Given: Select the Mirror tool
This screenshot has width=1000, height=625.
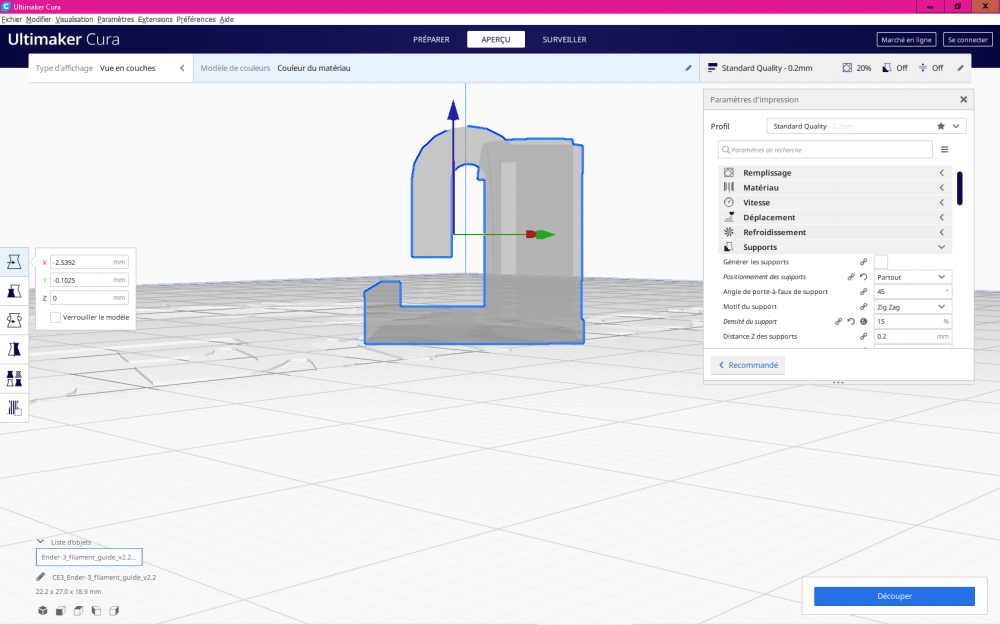Looking at the screenshot, I should tap(14, 349).
